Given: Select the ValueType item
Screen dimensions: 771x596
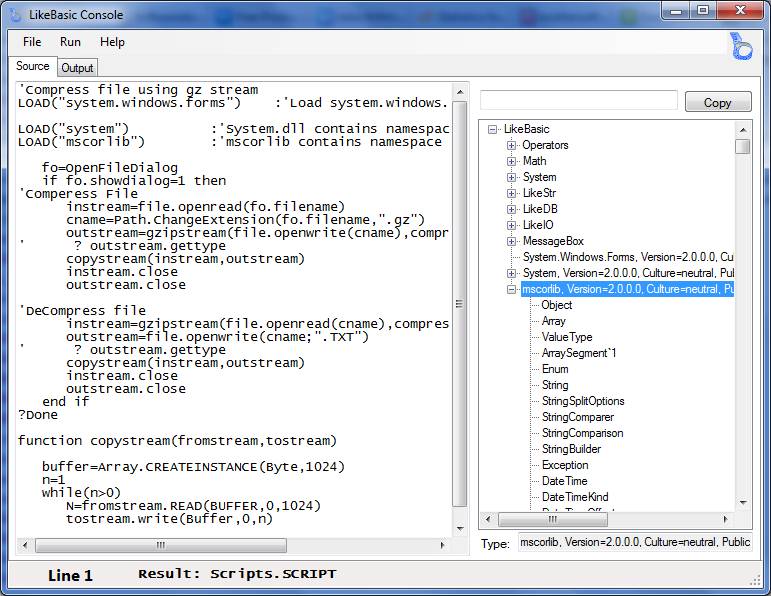Looking at the screenshot, I should (567, 337).
